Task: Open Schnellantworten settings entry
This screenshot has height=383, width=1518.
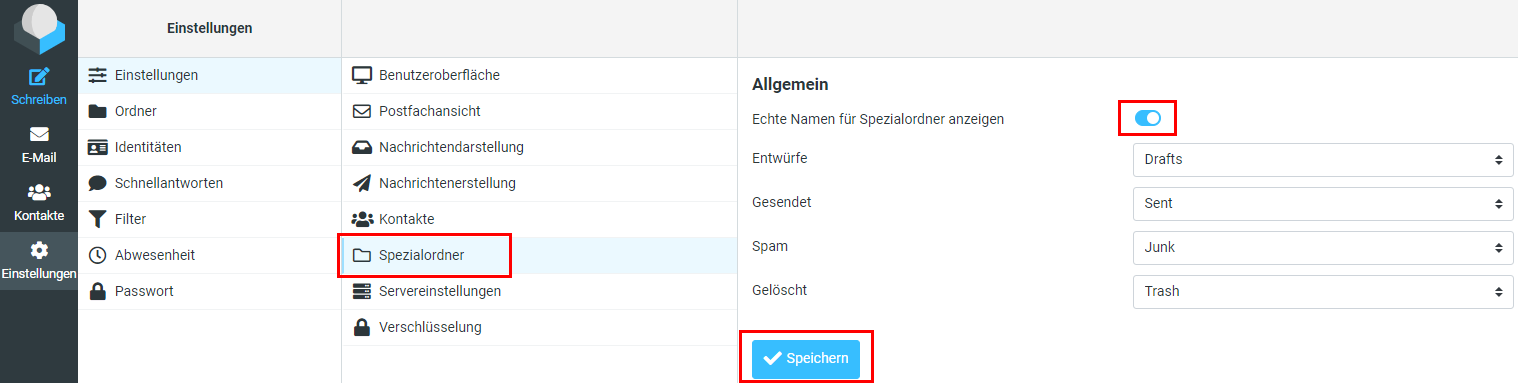Action: (209, 183)
